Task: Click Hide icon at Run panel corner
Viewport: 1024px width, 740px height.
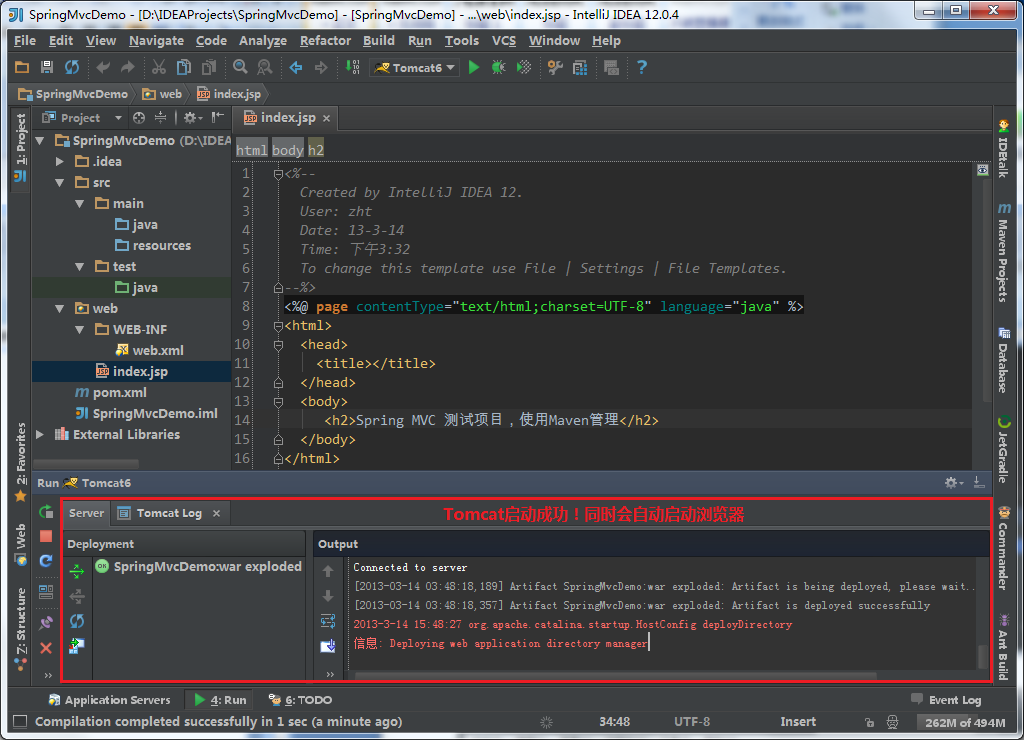Action: click(x=978, y=483)
